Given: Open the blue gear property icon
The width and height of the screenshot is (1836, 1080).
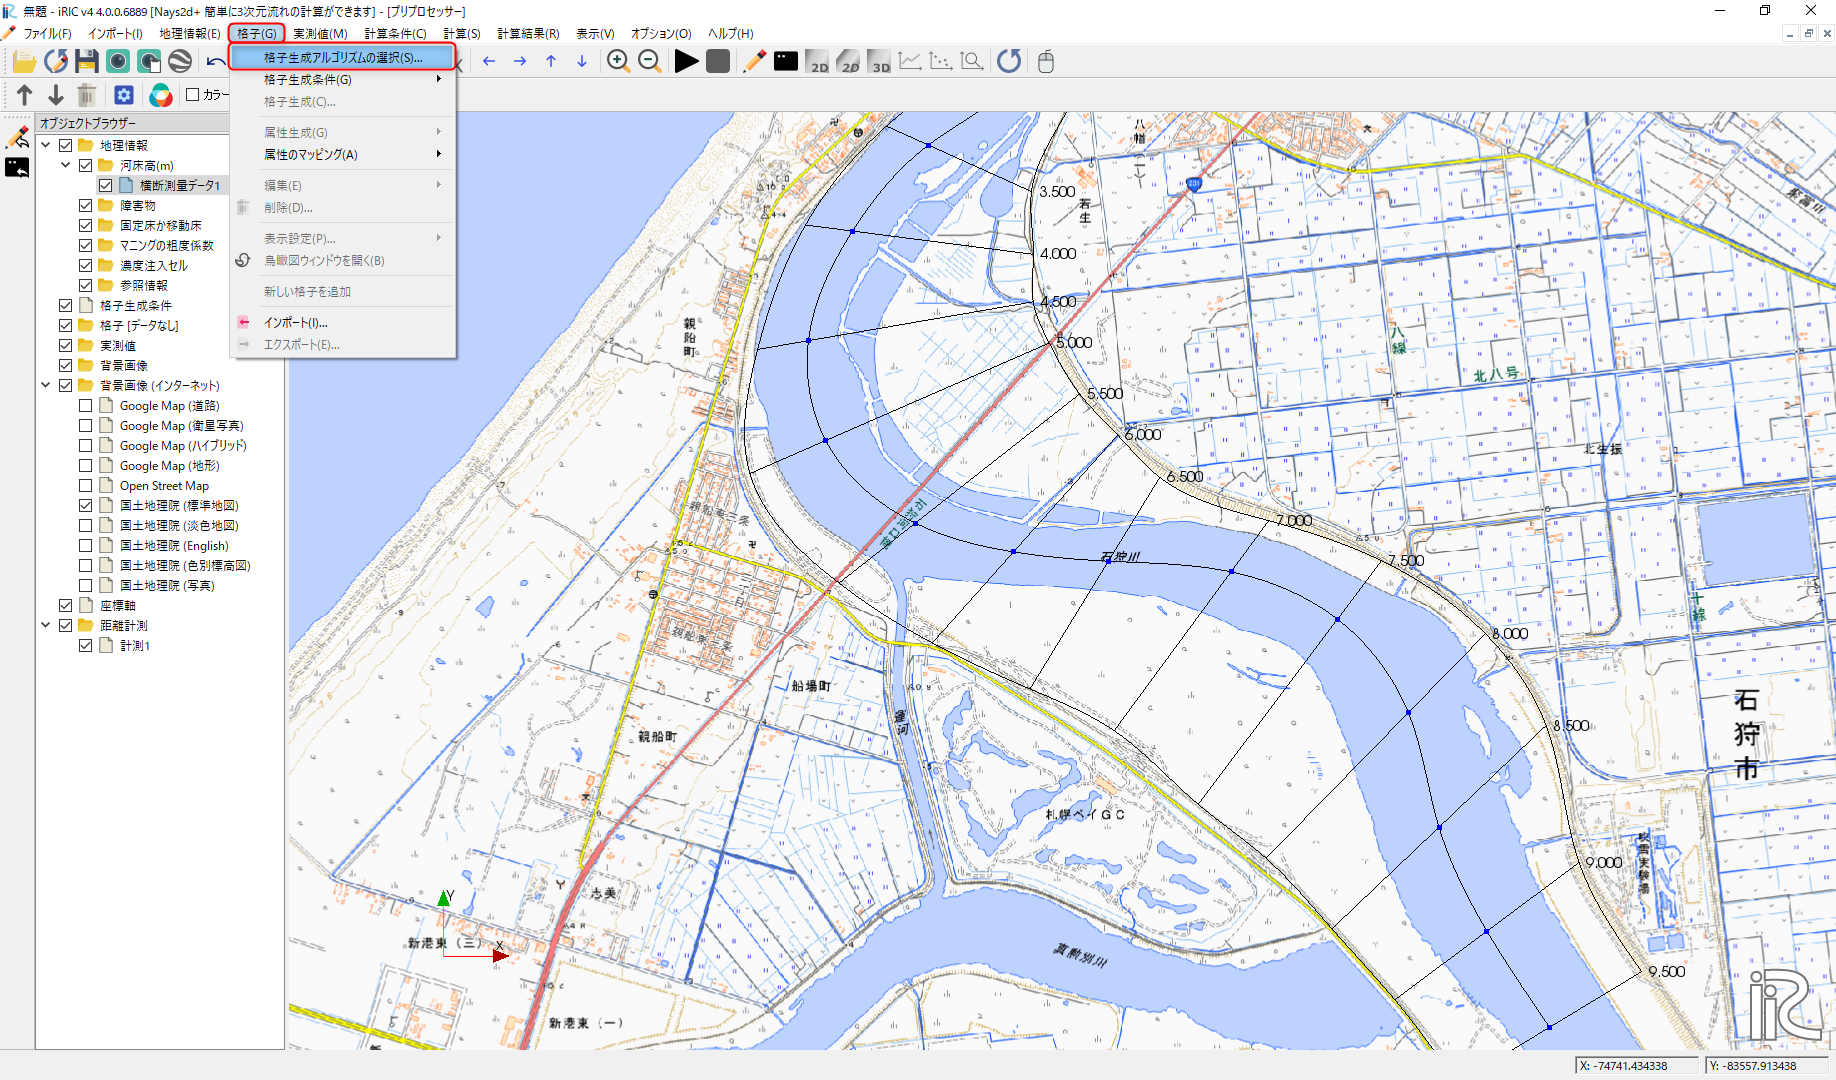Looking at the screenshot, I should tap(124, 95).
